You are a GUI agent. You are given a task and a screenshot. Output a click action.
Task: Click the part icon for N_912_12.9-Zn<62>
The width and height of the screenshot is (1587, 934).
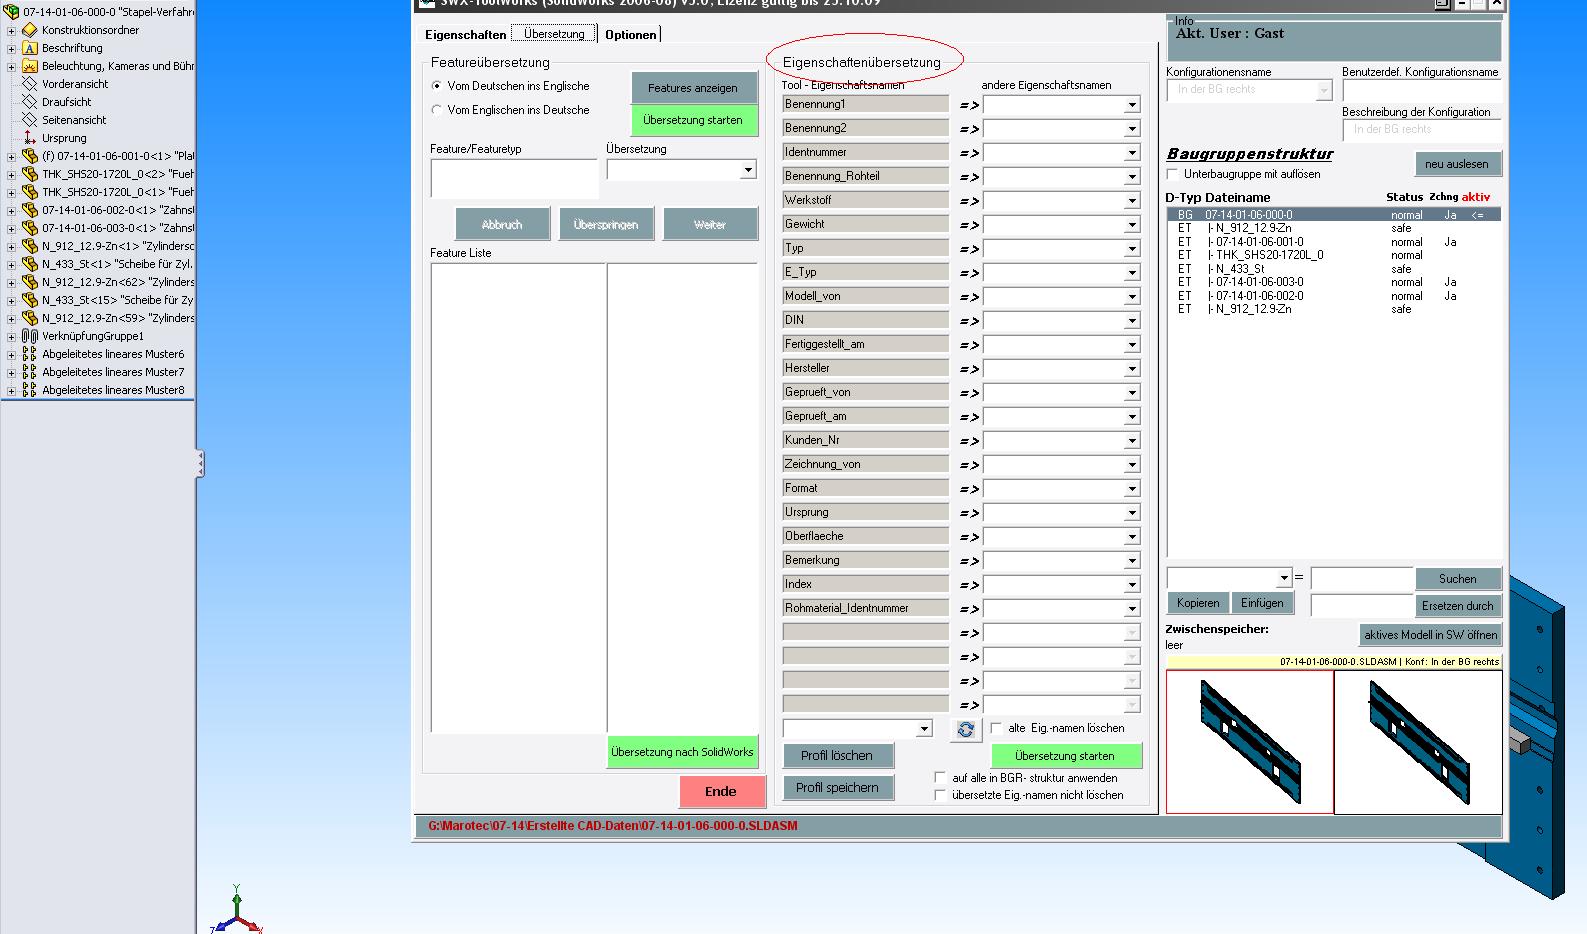click(30, 282)
